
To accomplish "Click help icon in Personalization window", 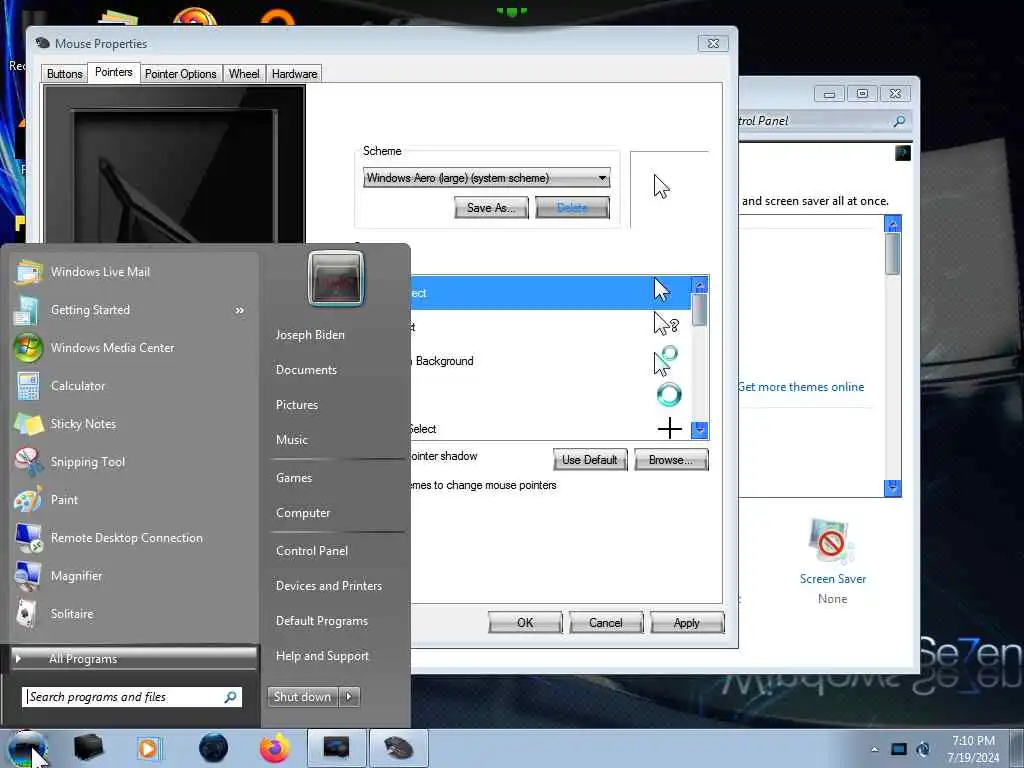I will pos(903,153).
